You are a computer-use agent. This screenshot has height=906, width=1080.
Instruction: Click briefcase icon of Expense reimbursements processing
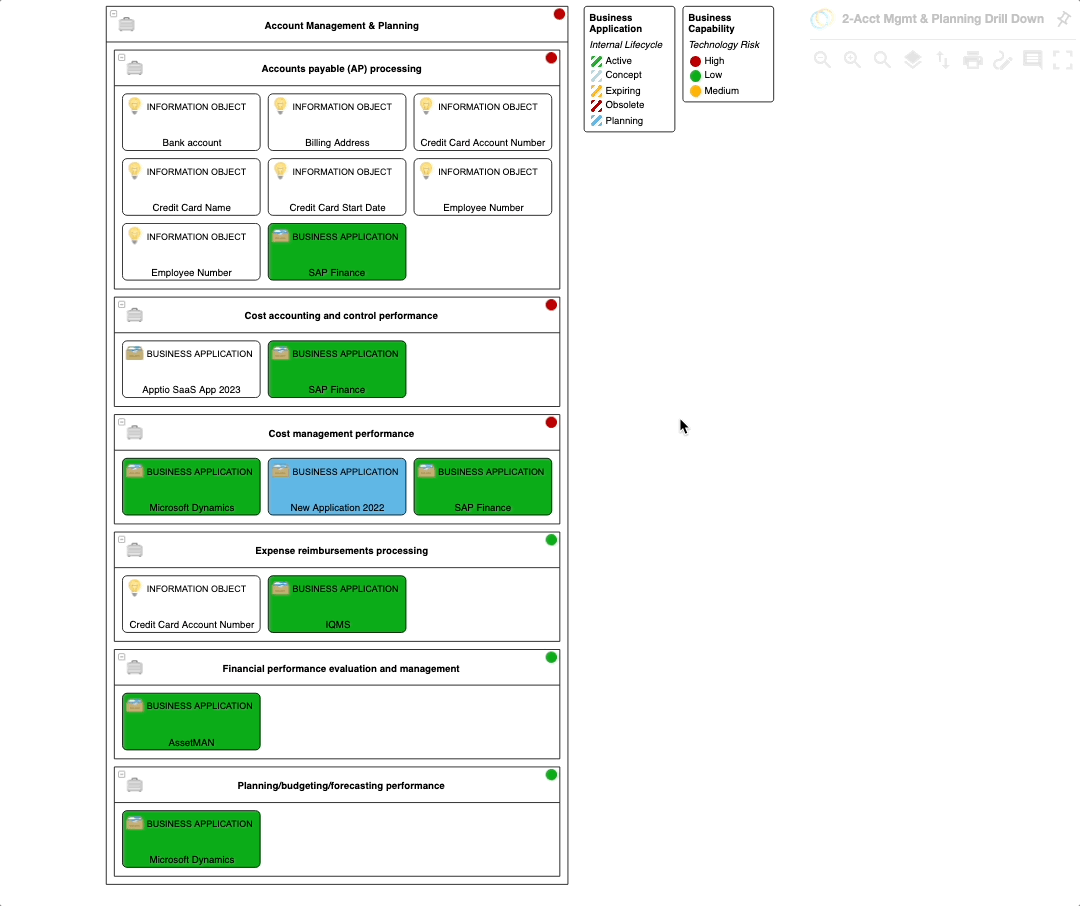click(135, 550)
